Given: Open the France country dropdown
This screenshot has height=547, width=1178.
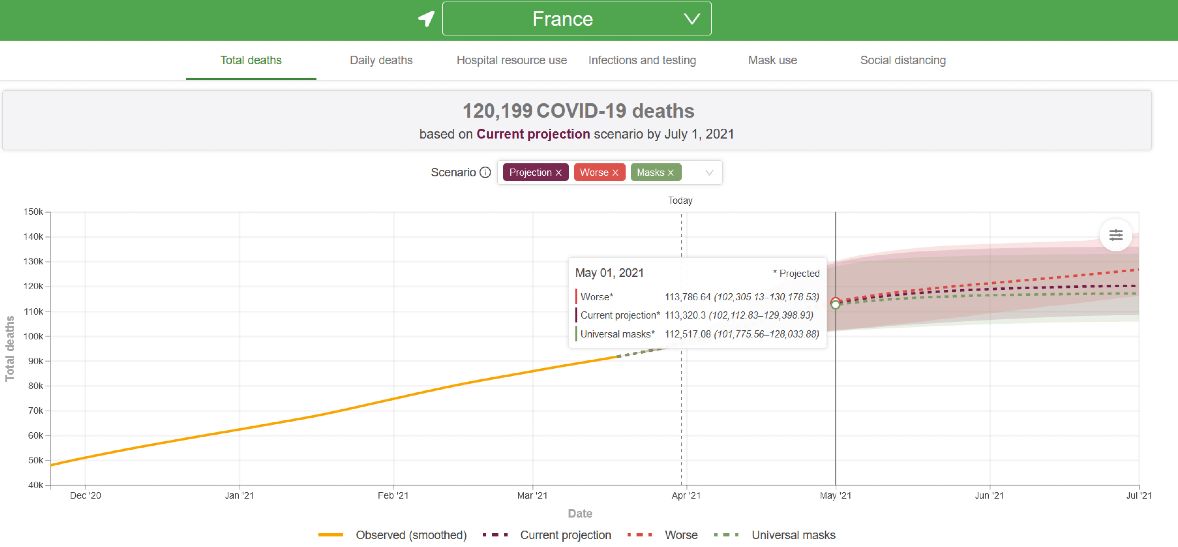Looking at the screenshot, I should (x=576, y=19).
